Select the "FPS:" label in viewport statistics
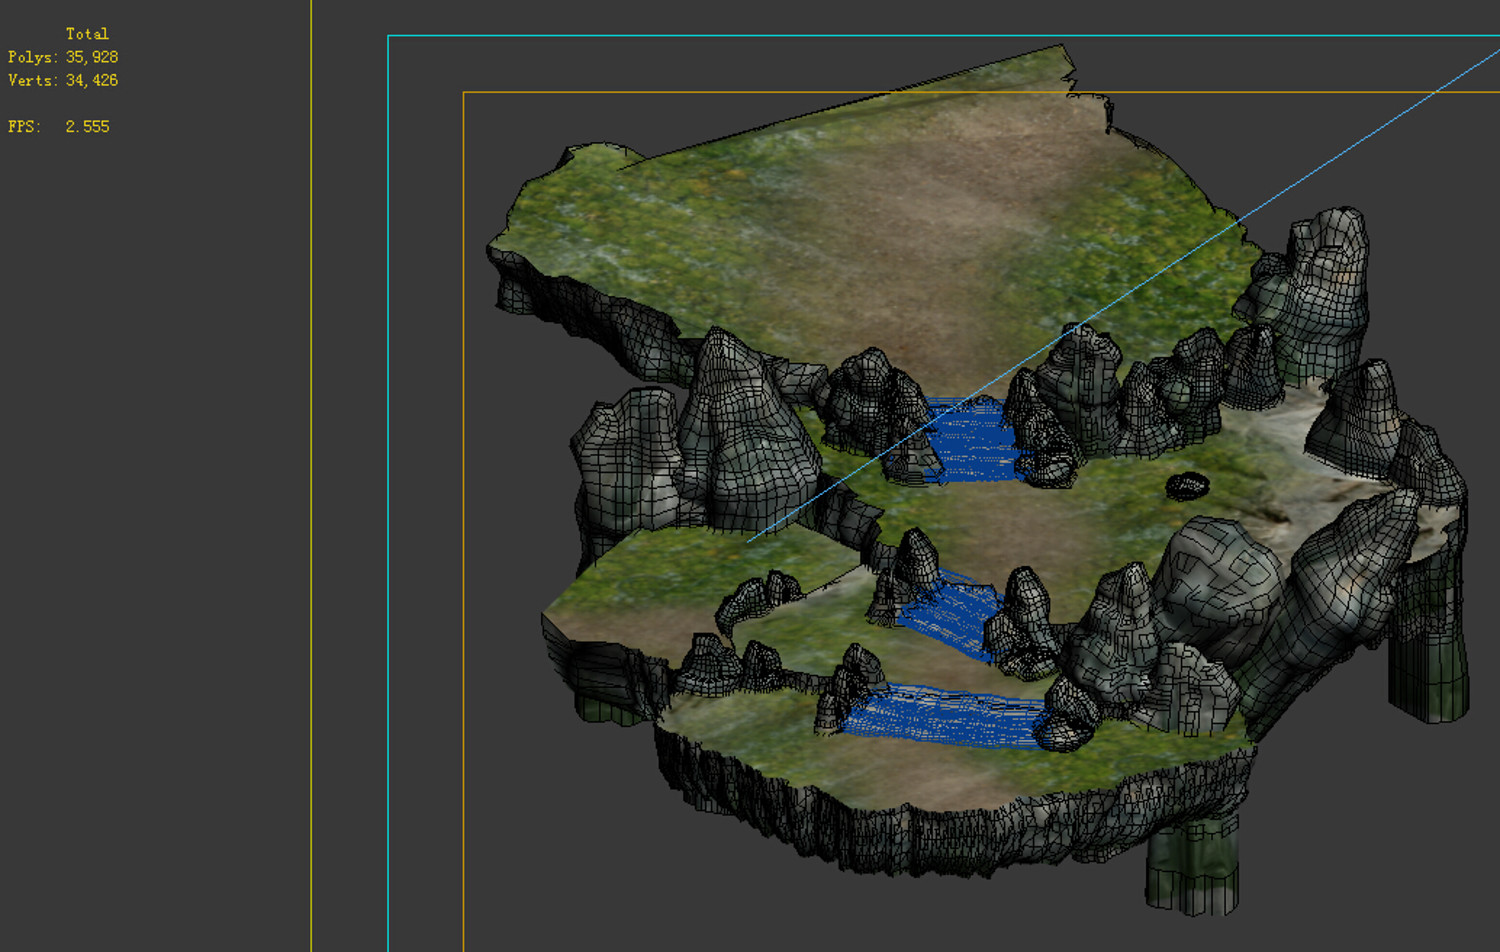This screenshot has height=952, width=1500. click(25, 127)
